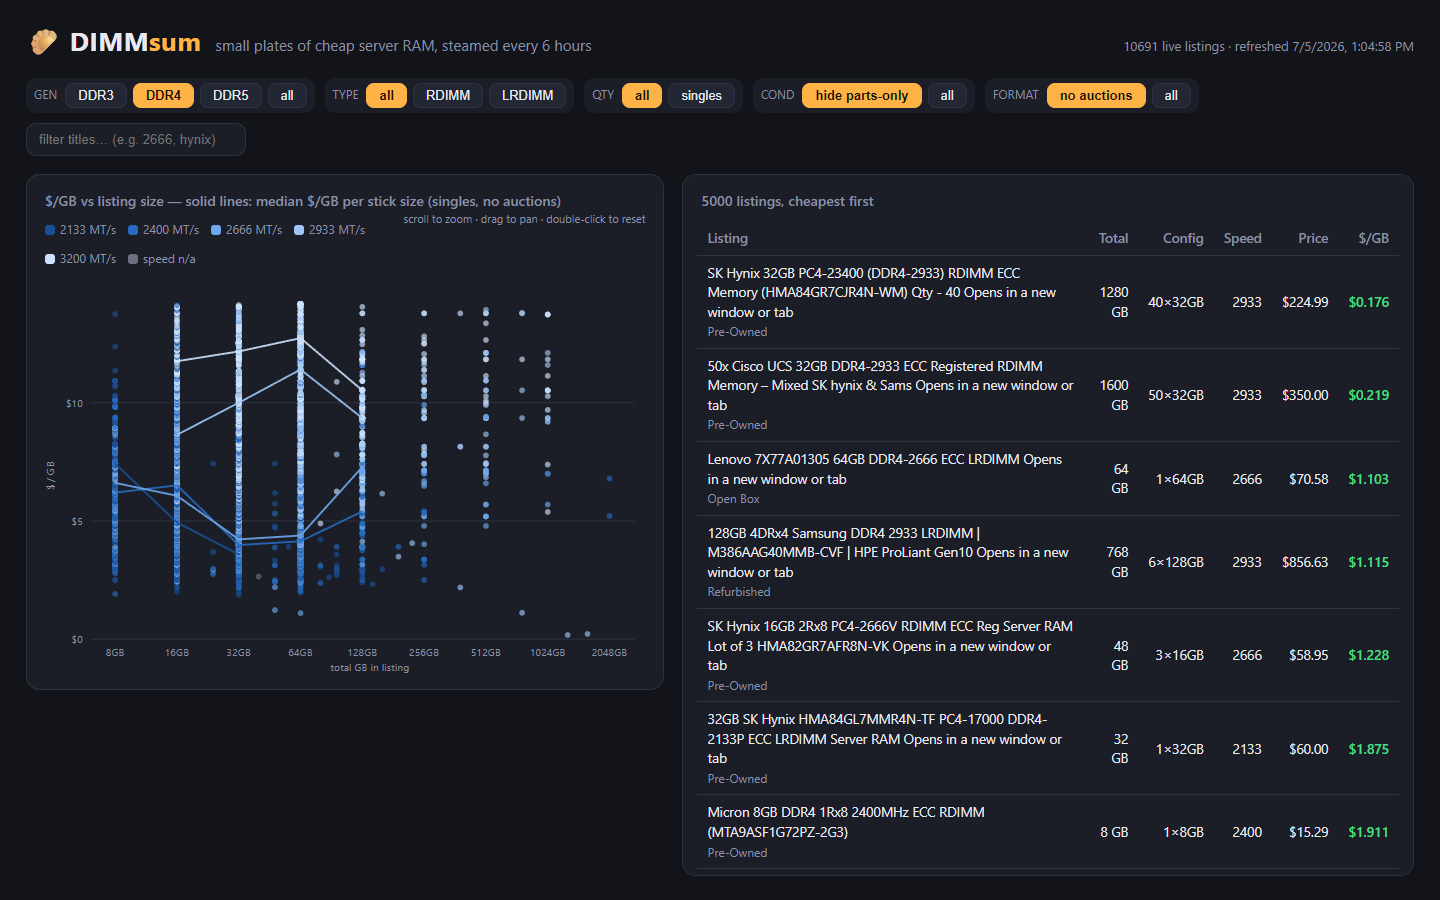Toggle the 'speed n/a' legend swatch

click(x=133, y=259)
